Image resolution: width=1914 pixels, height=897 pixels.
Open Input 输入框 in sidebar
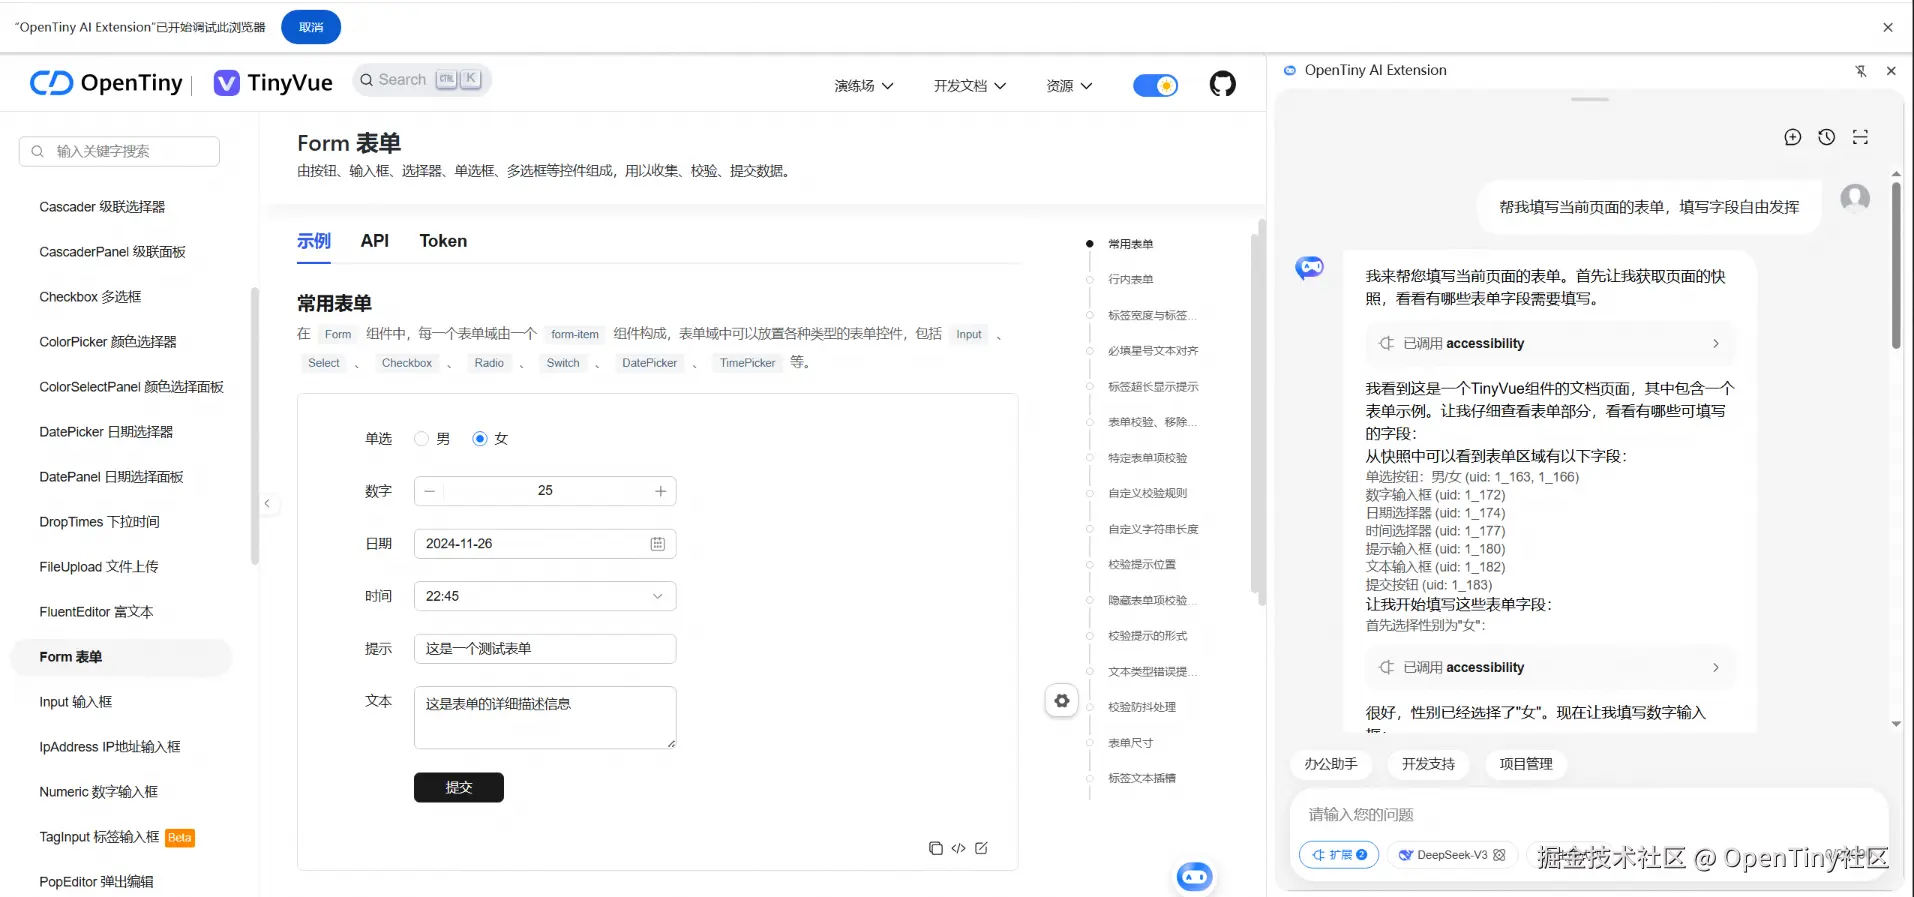tap(76, 702)
